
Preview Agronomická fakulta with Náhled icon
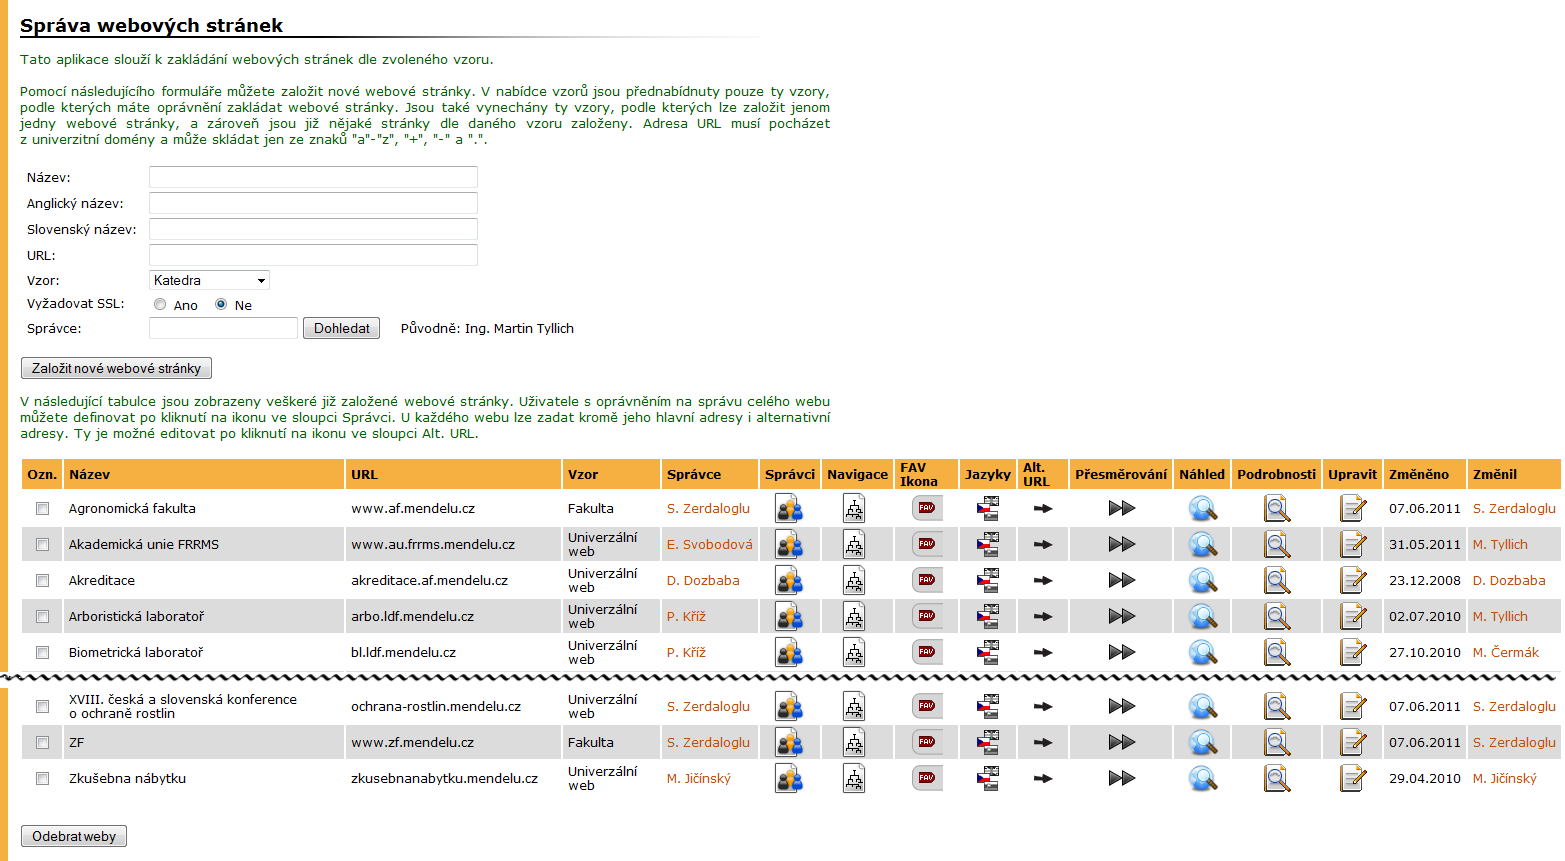coord(1203,509)
